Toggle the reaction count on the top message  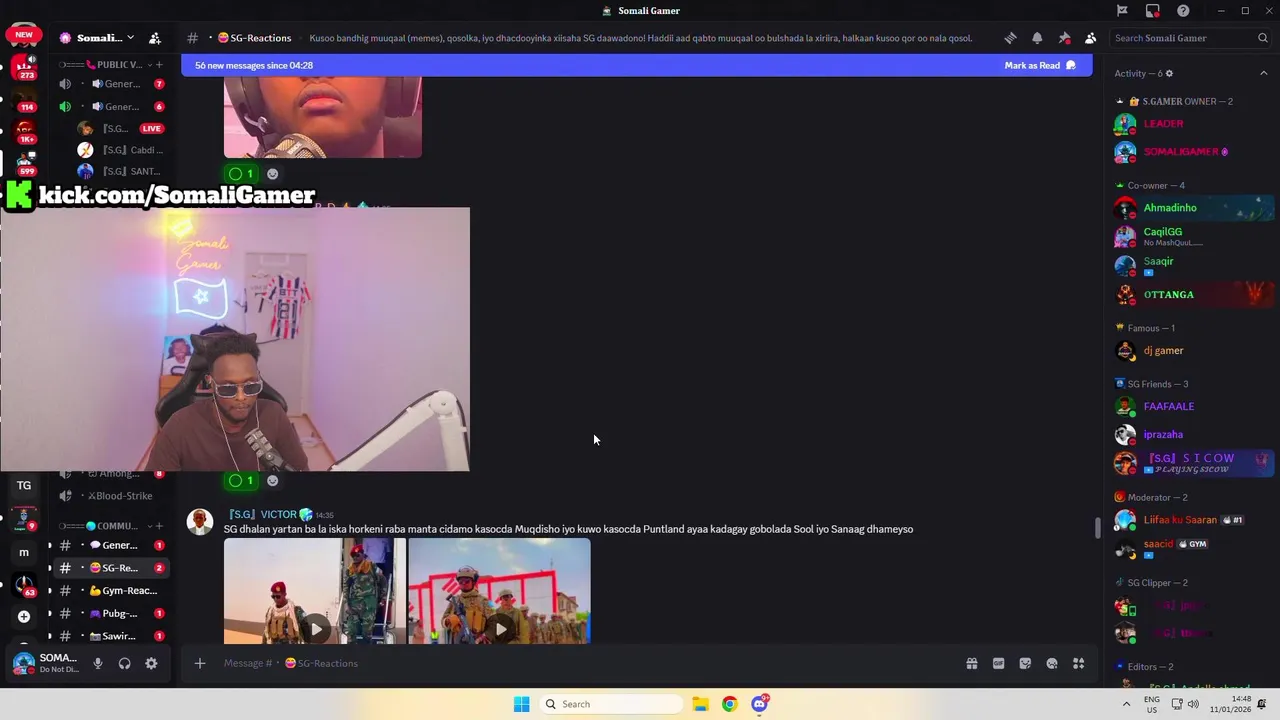[241, 174]
